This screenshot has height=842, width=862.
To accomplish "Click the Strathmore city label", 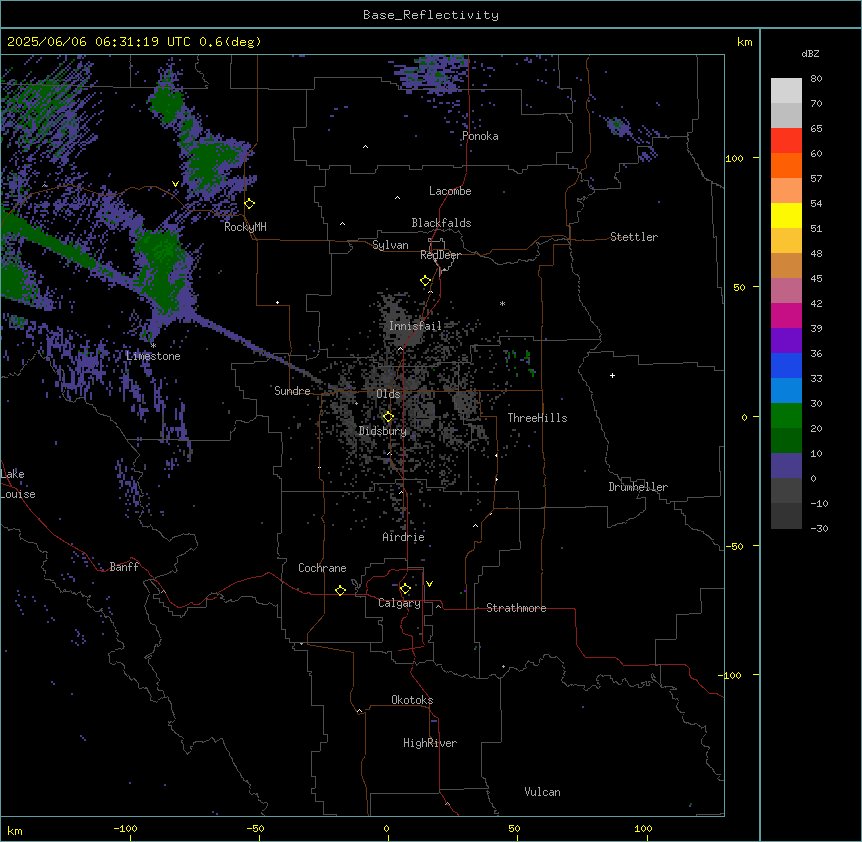I will click(x=516, y=608).
